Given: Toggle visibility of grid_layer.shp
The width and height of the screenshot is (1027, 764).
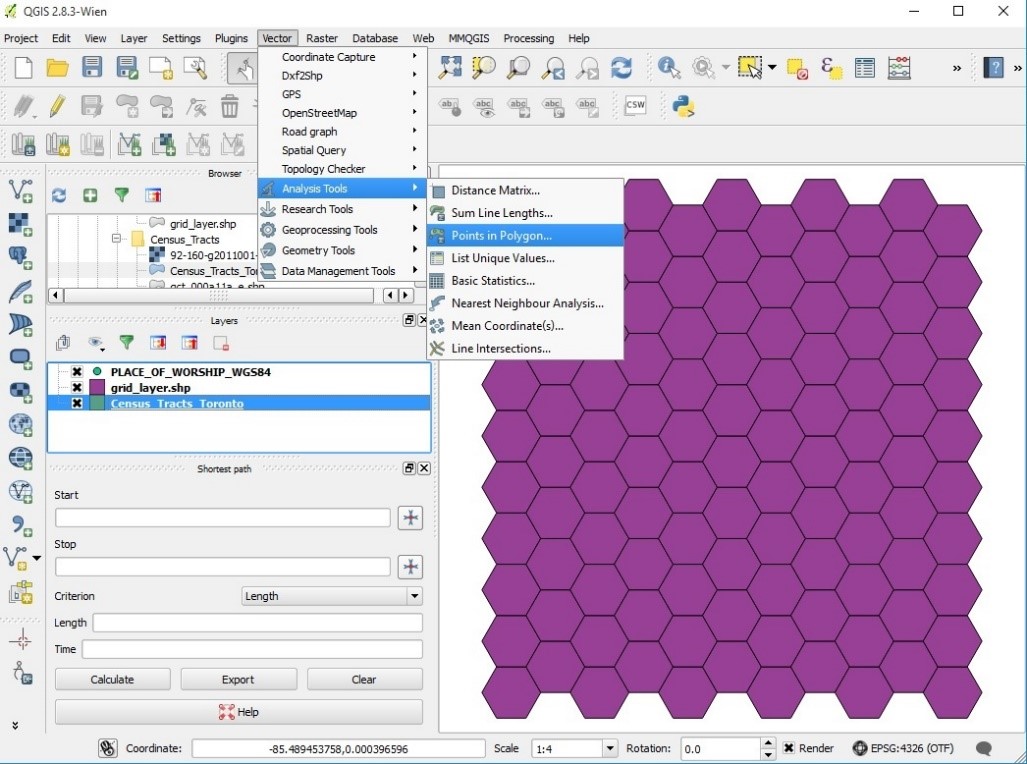Looking at the screenshot, I should click(77, 388).
